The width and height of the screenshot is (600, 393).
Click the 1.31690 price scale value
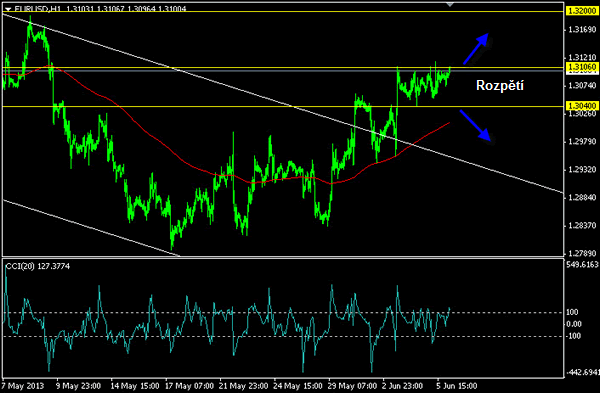(x=582, y=29)
